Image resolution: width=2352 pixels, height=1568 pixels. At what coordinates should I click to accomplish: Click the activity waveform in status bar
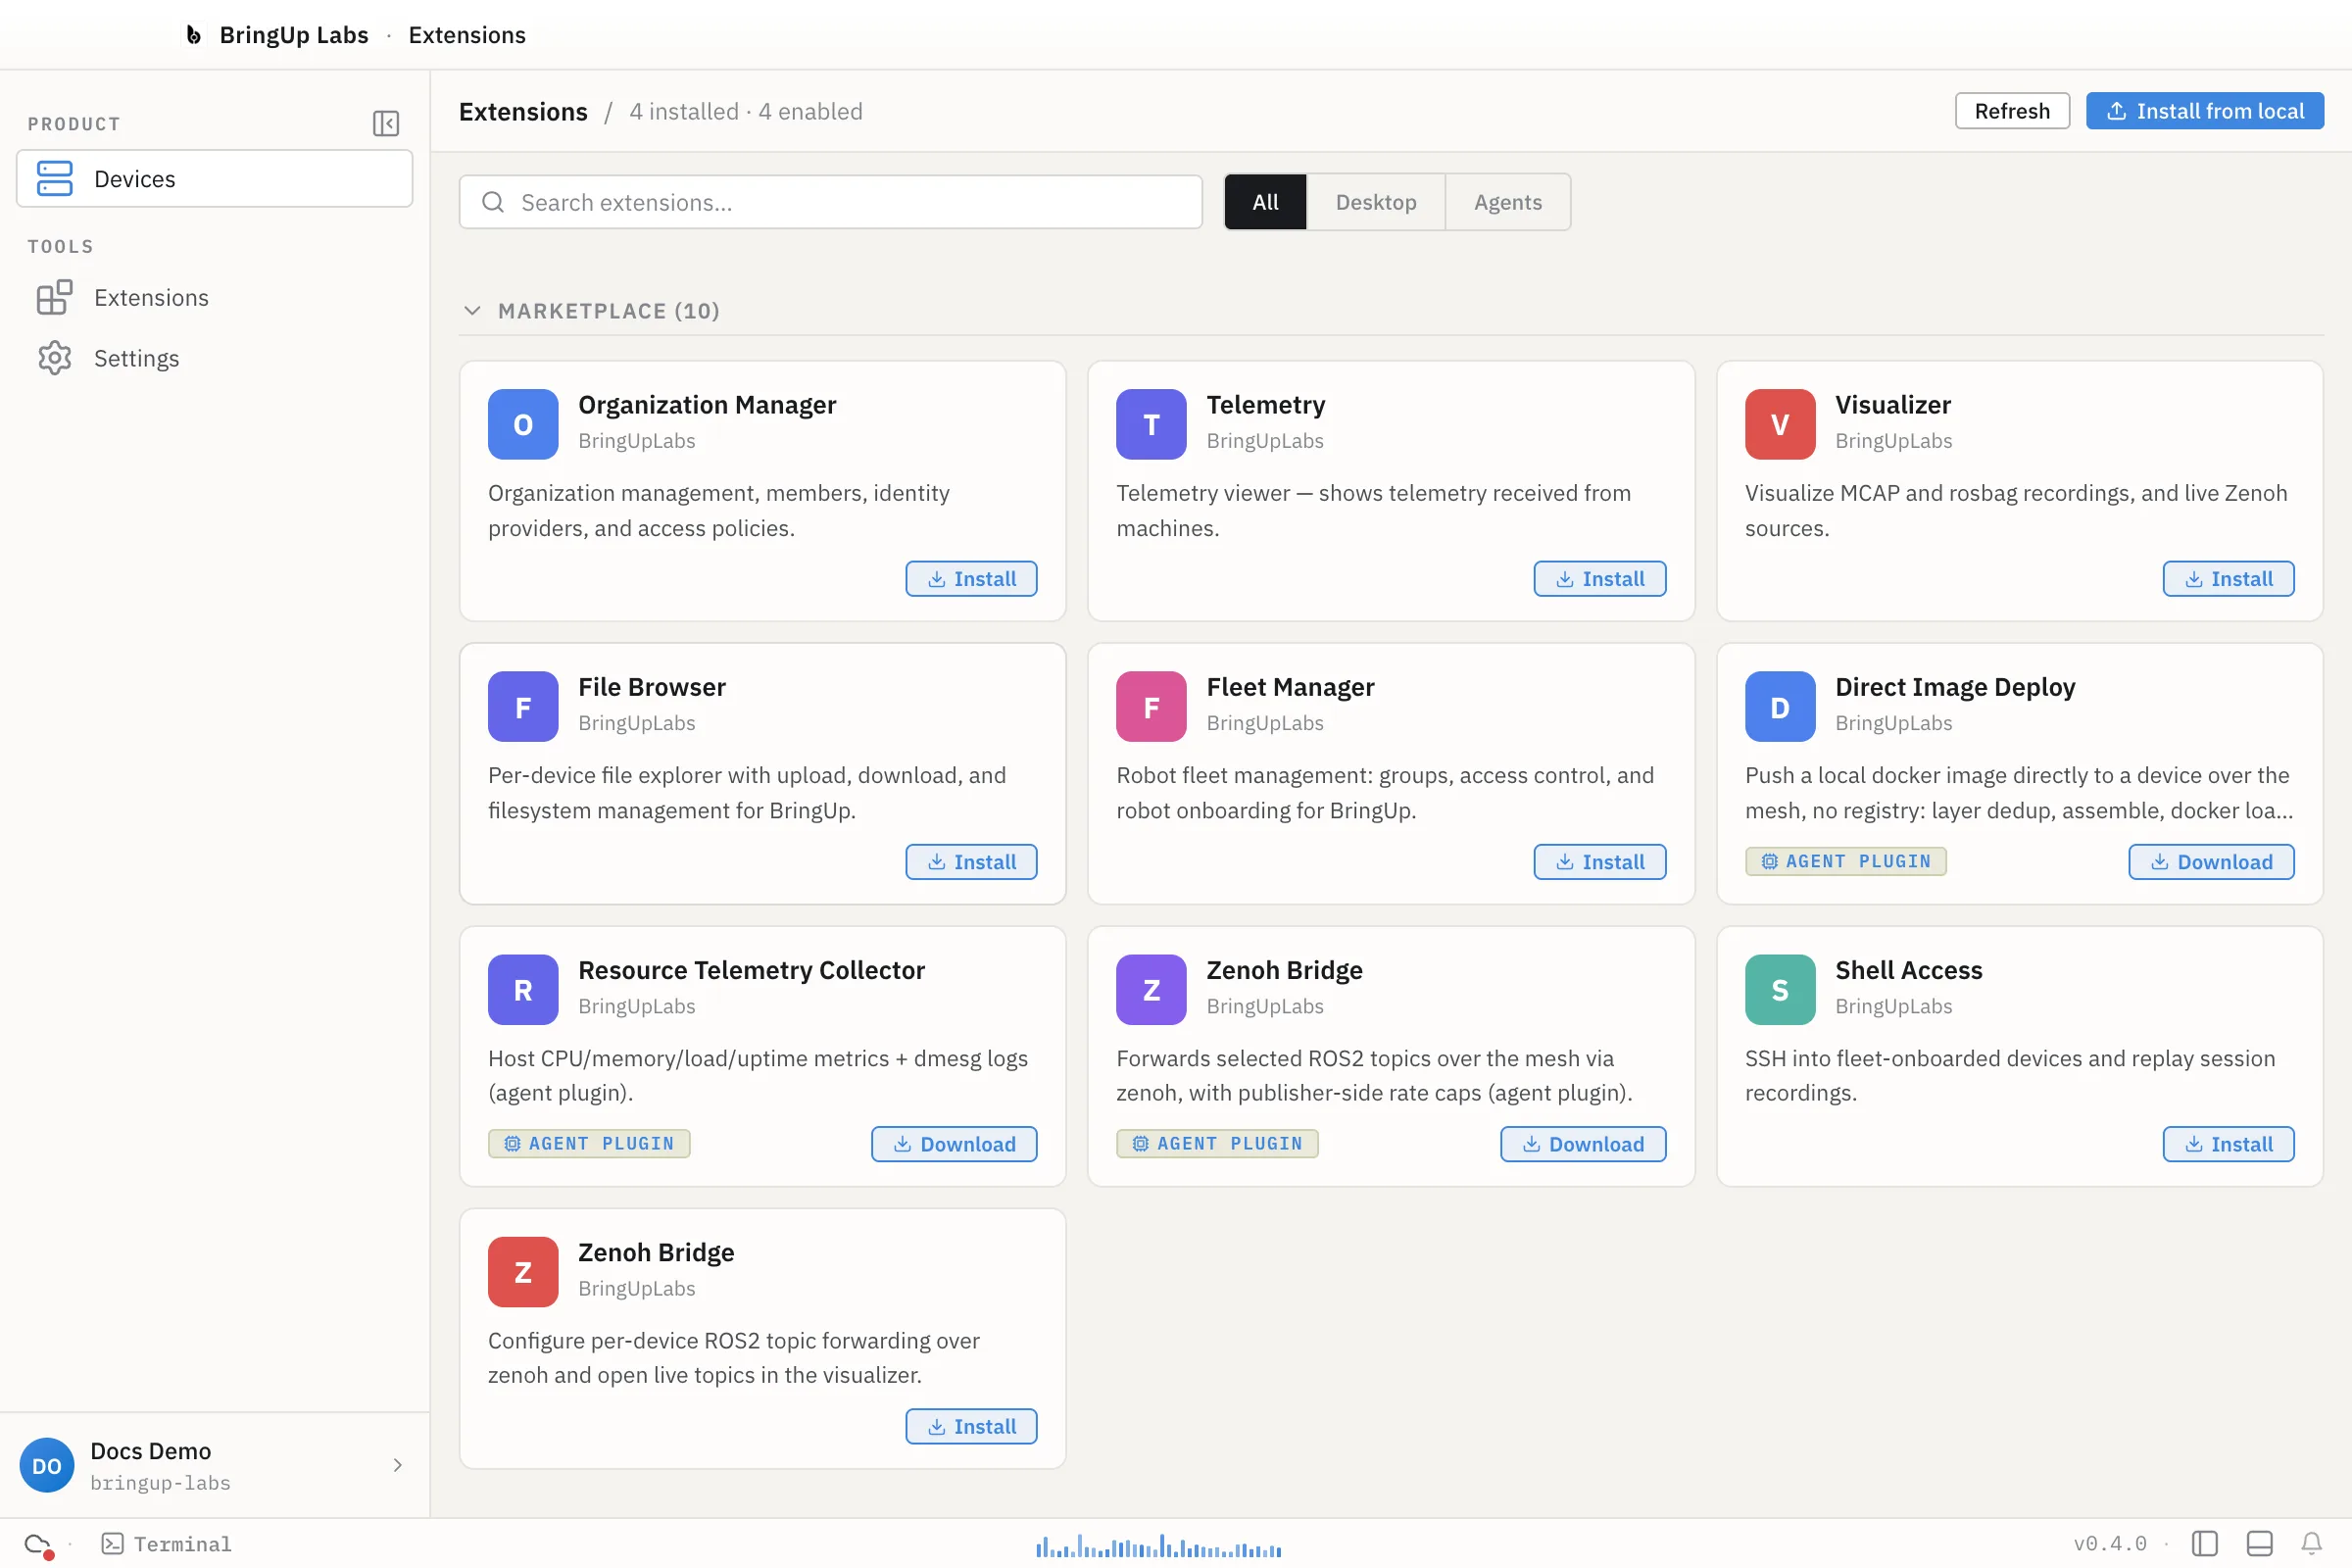[1158, 1546]
